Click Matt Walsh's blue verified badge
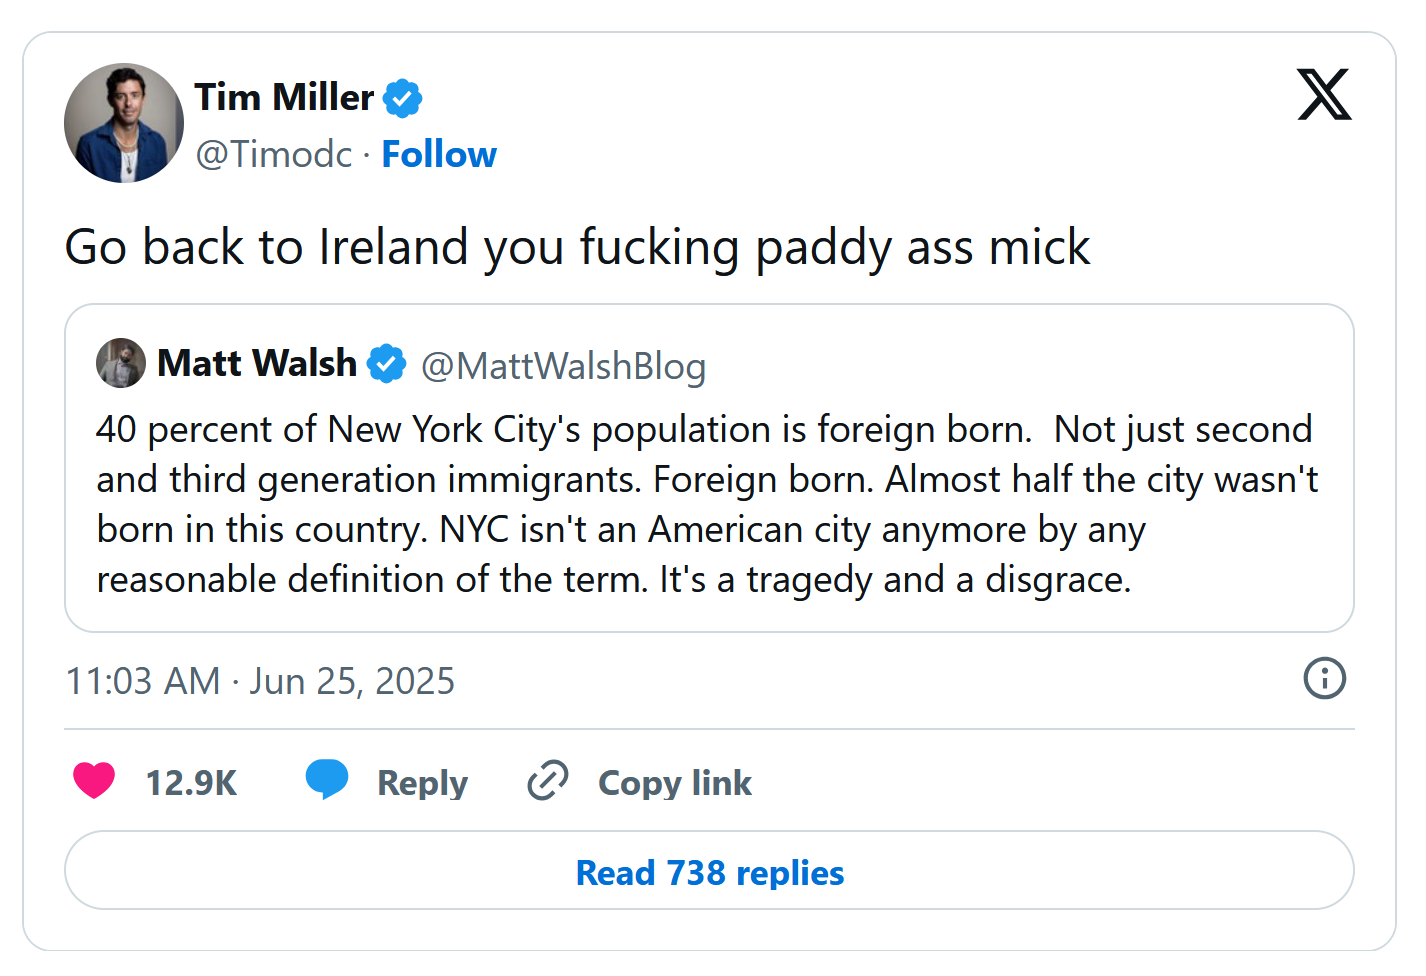Screen dimensions: 1426x976 click(386, 363)
